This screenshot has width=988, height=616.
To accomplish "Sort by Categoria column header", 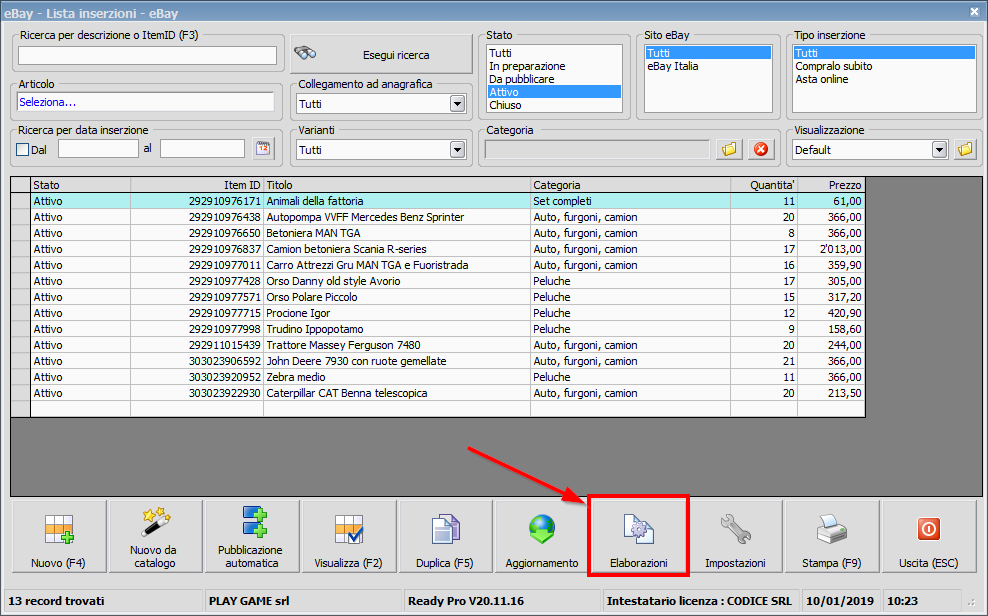I will tap(631, 185).
